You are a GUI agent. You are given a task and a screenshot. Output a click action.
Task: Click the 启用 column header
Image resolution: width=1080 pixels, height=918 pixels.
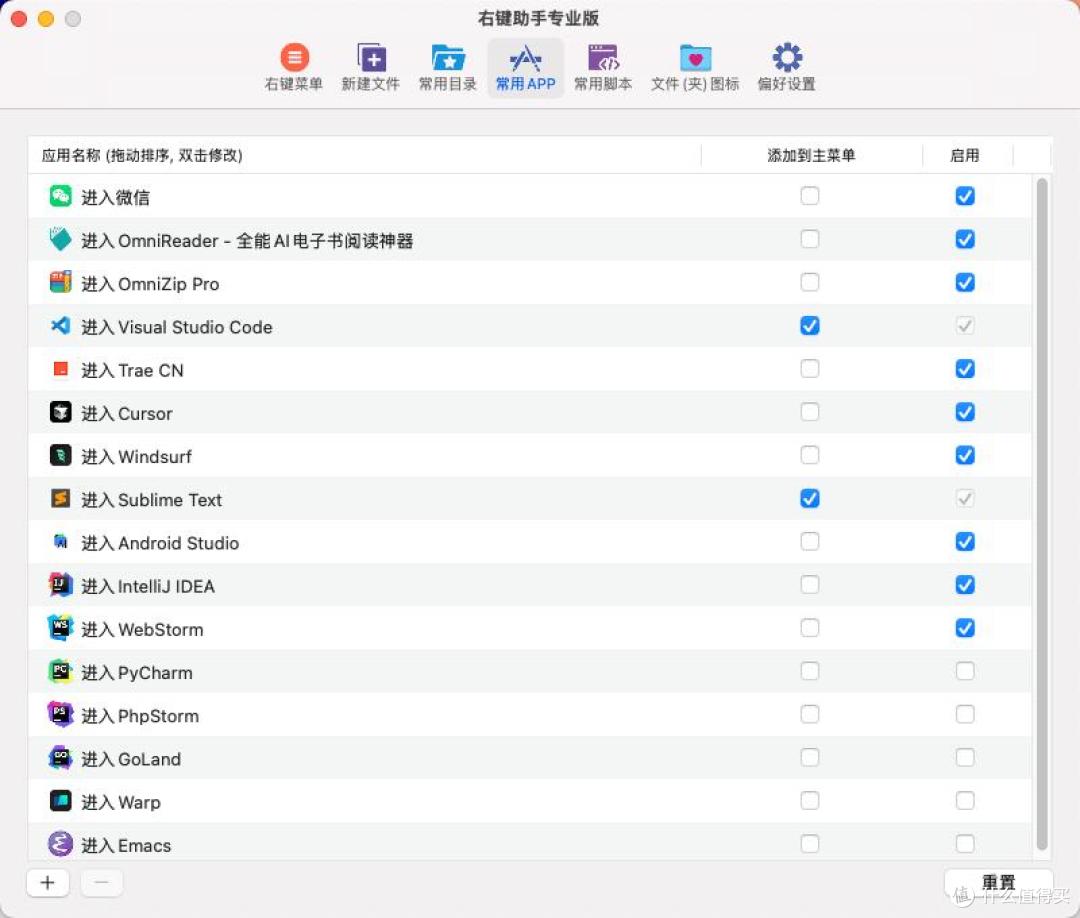tap(964, 156)
